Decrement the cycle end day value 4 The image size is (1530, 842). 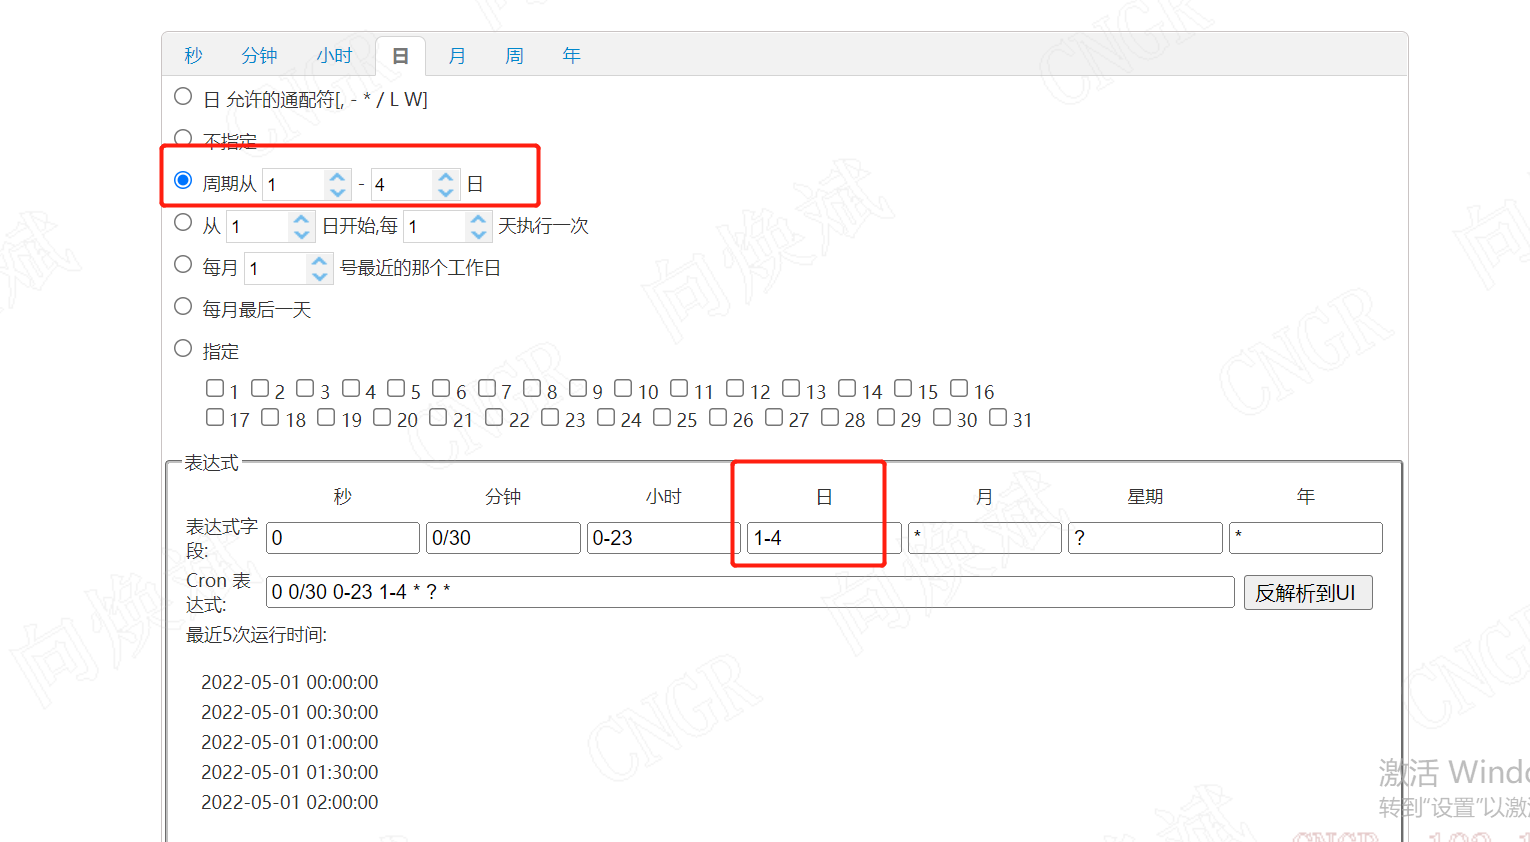(446, 190)
